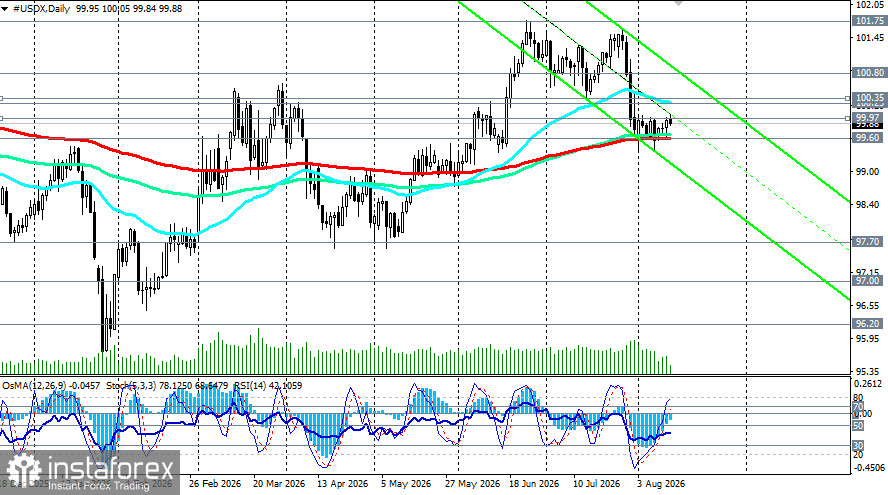The width and height of the screenshot is (888, 495).
Task: Select the 3 Aug 2026 date marker
Action: point(661,484)
